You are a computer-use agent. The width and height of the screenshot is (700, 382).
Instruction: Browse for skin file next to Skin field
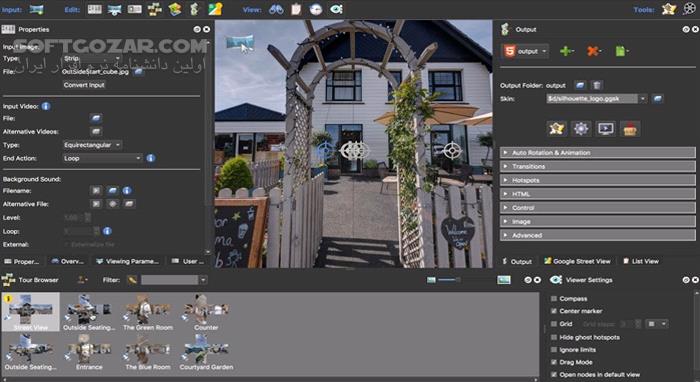[x=658, y=99]
